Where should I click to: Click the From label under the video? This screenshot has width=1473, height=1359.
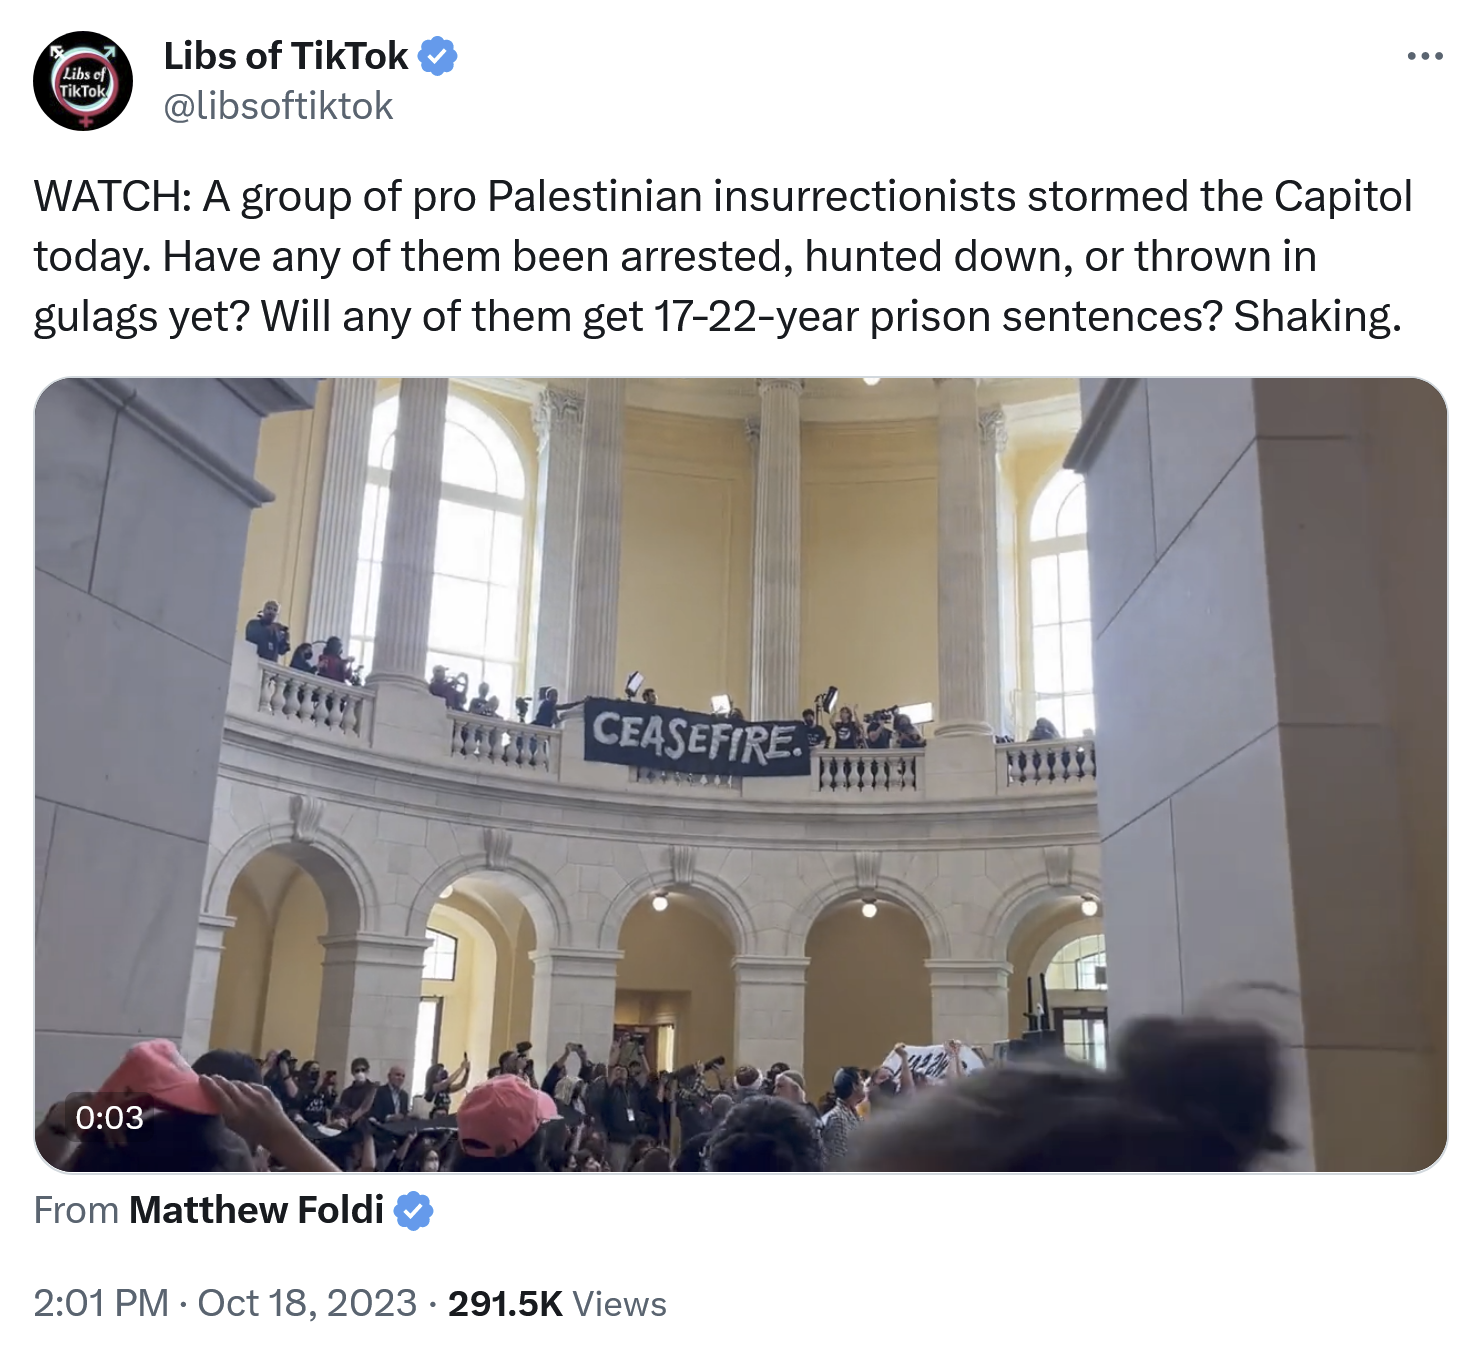point(76,1210)
